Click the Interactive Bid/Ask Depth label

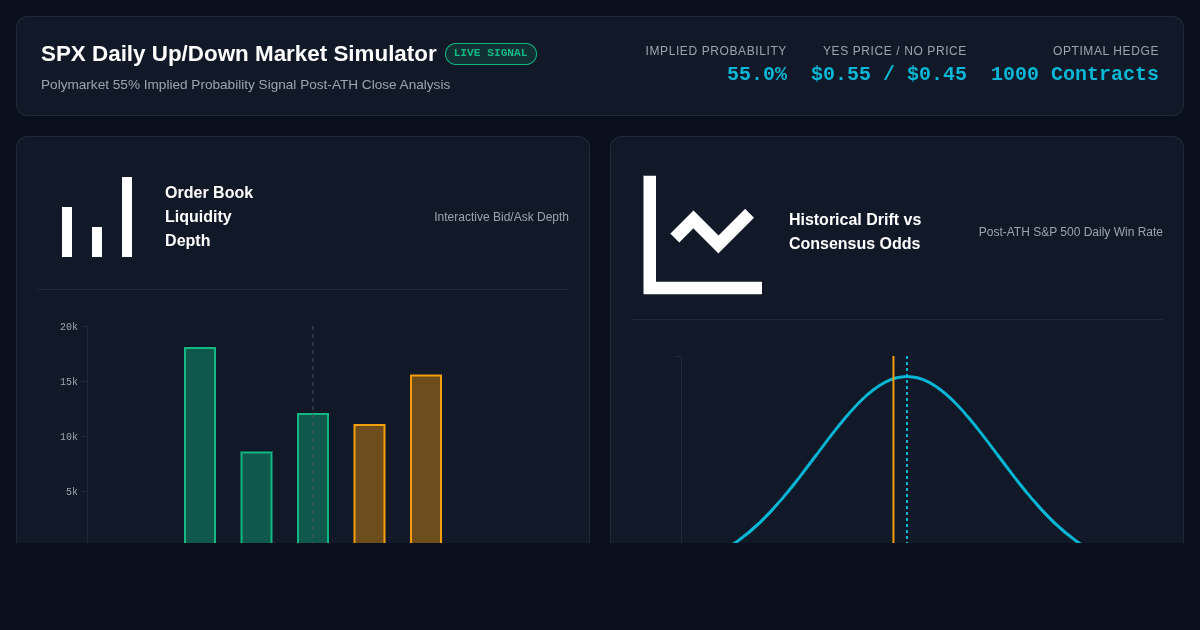(501, 217)
